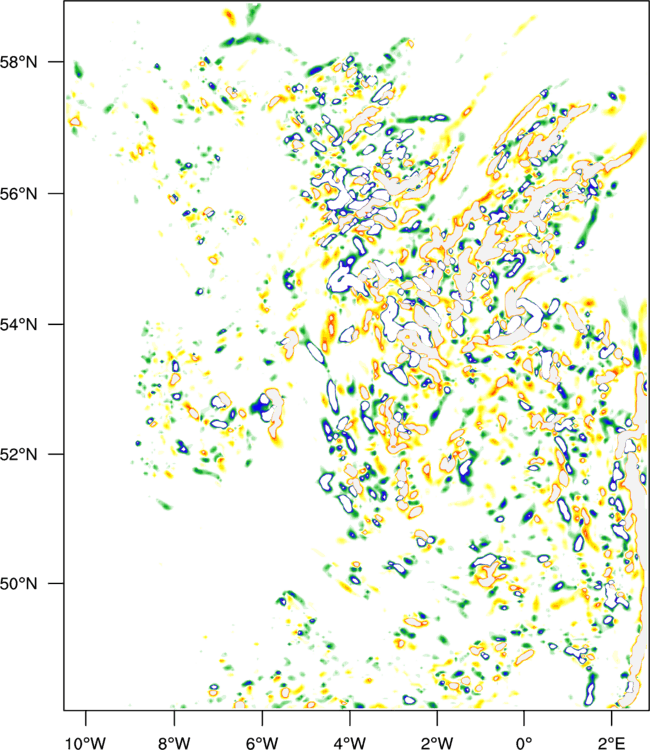This screenshot has height=750, width=650.
Task: Click the 2°E longitude label
Action: (x=611, y=743)
